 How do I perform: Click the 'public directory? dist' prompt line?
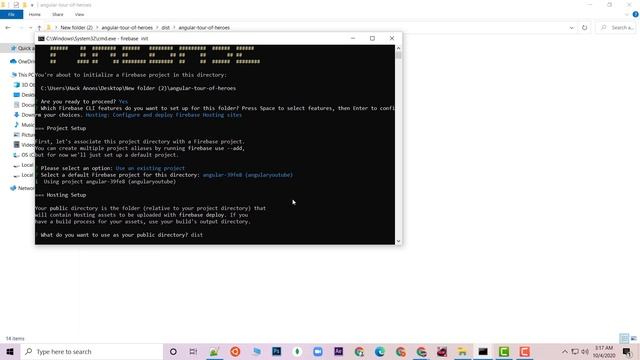(x=121, y=235)
